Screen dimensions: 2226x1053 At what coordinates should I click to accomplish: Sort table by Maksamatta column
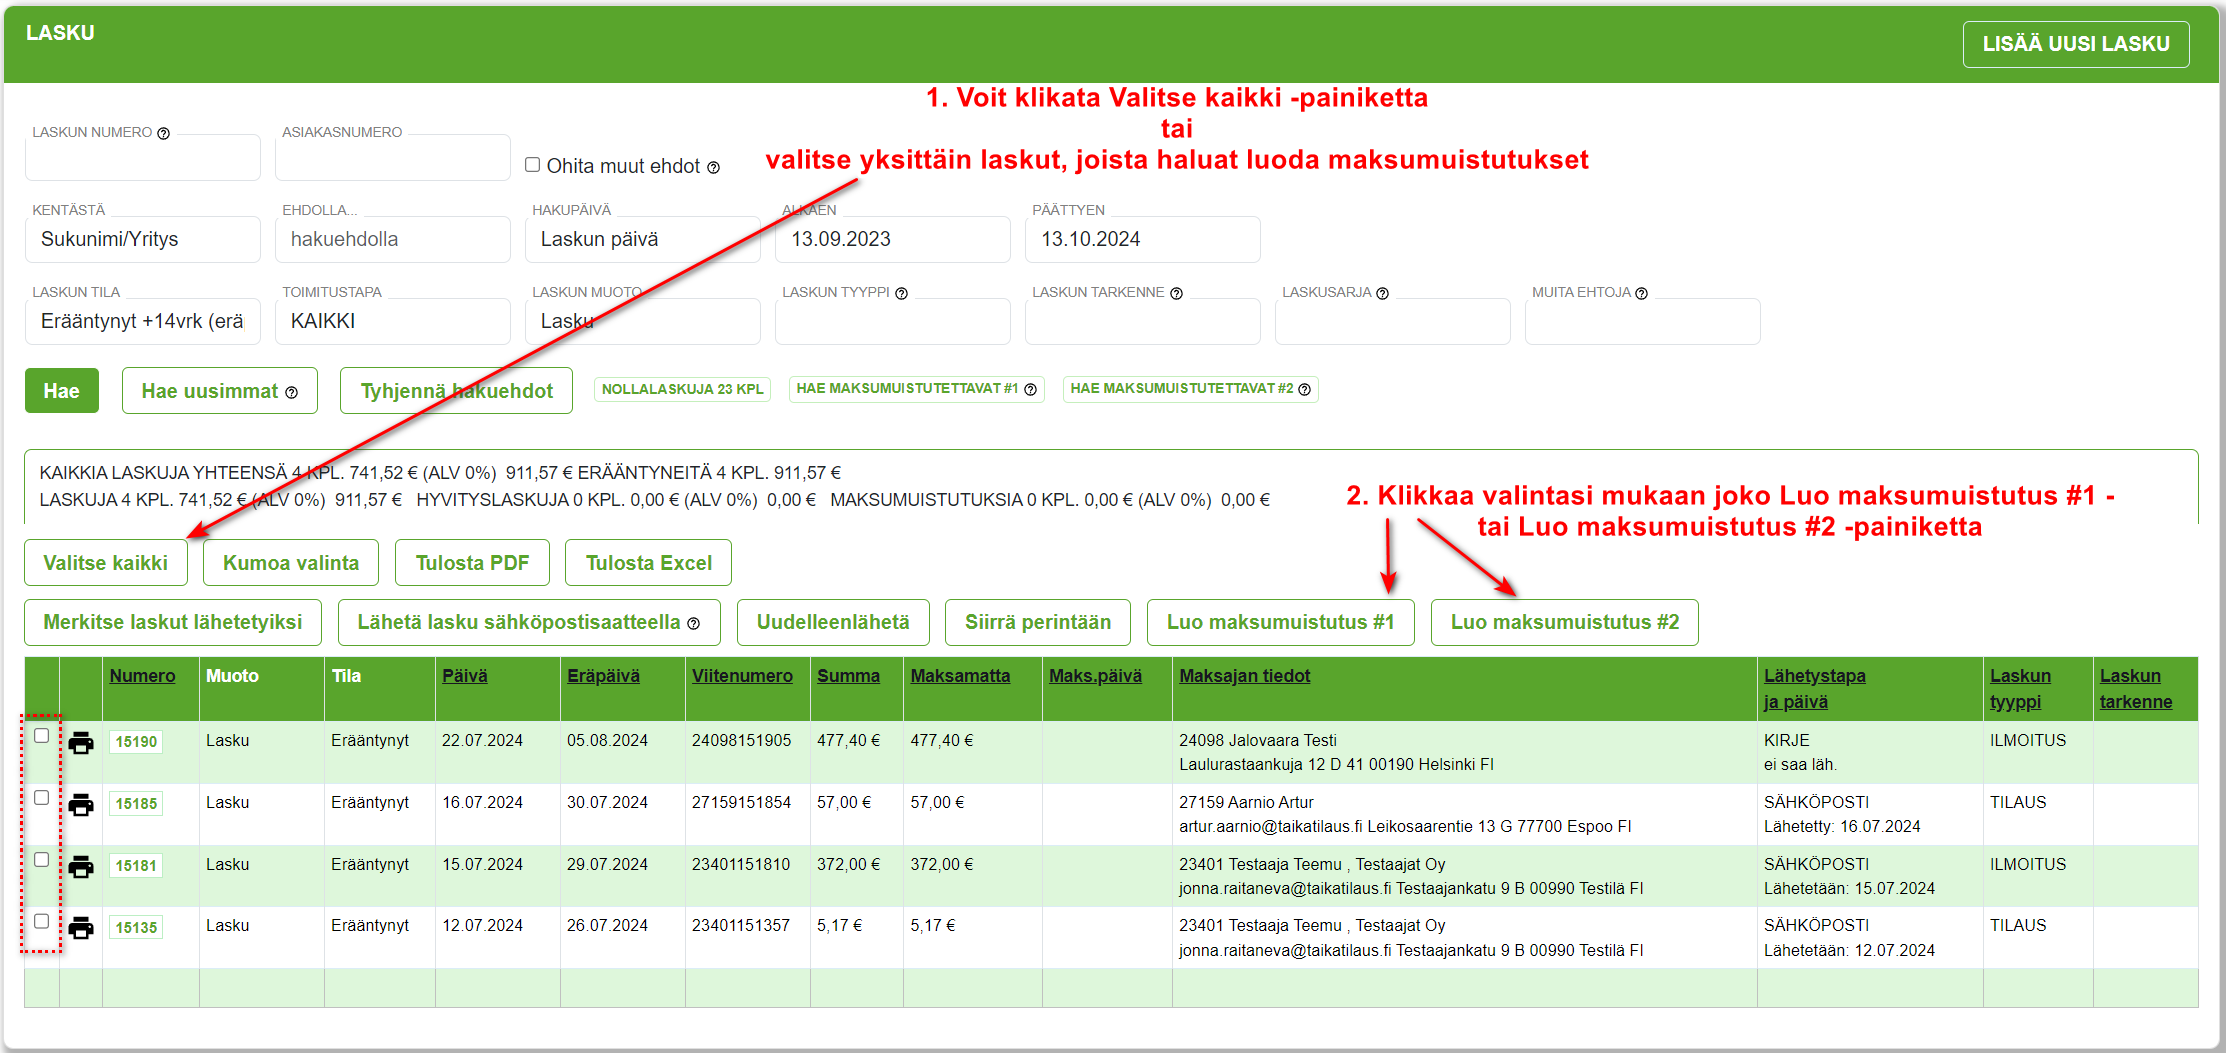[960, 676]
